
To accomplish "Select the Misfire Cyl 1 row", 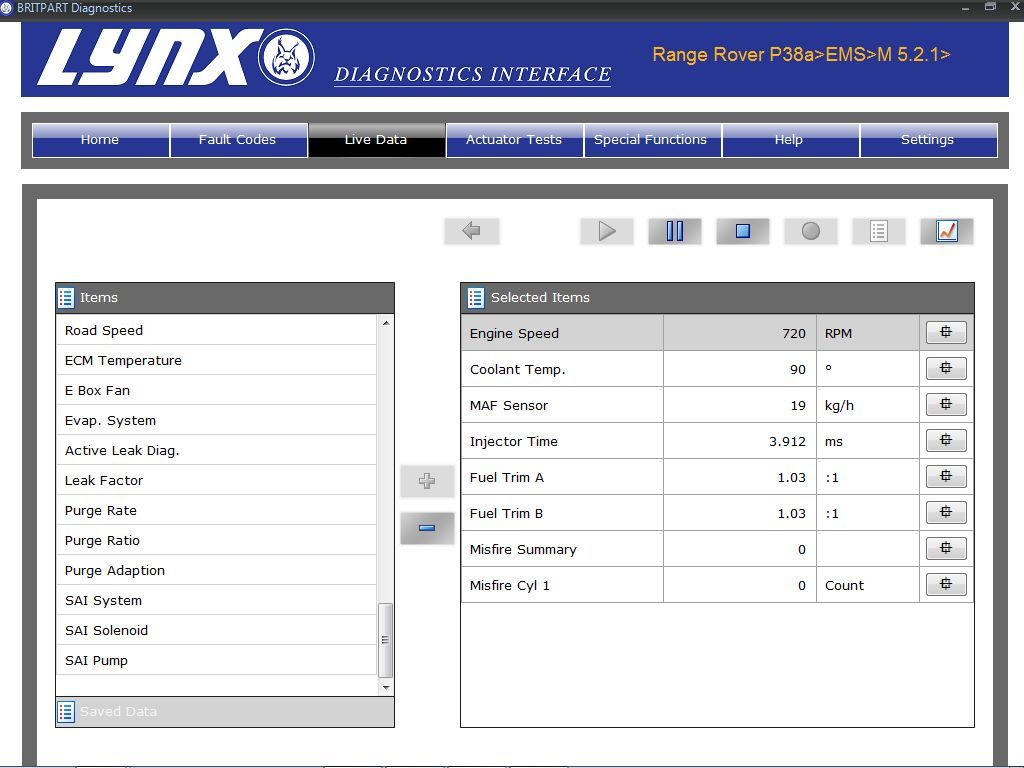I will pos(717,584).
